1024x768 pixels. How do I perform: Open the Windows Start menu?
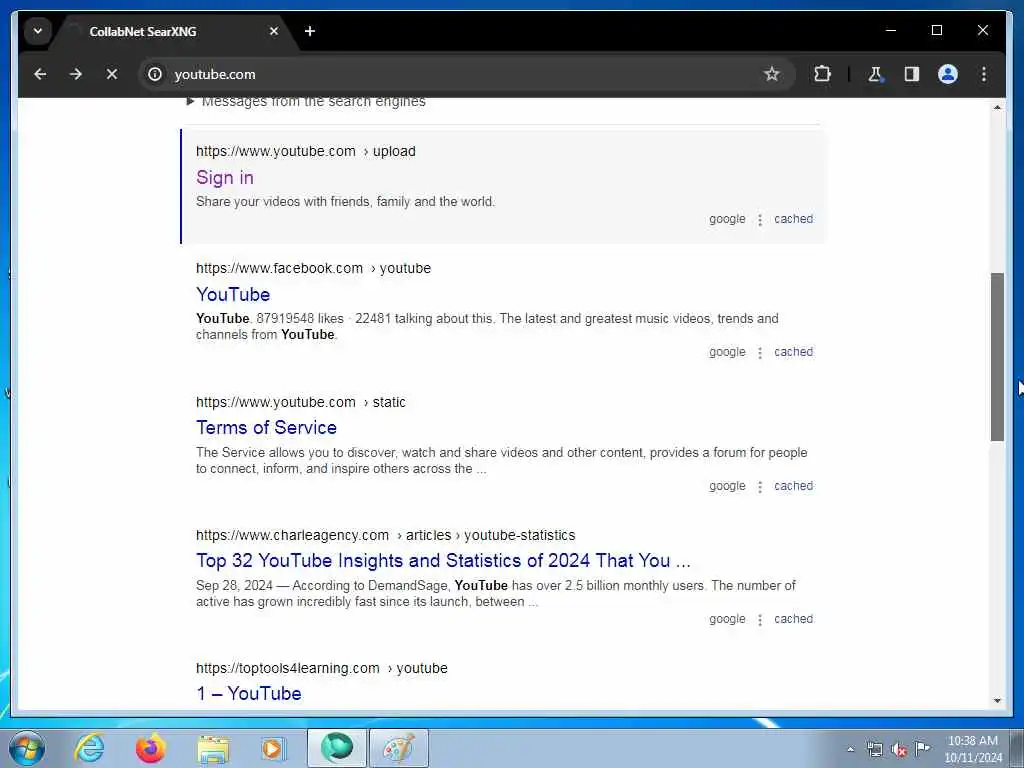point(27,748)
